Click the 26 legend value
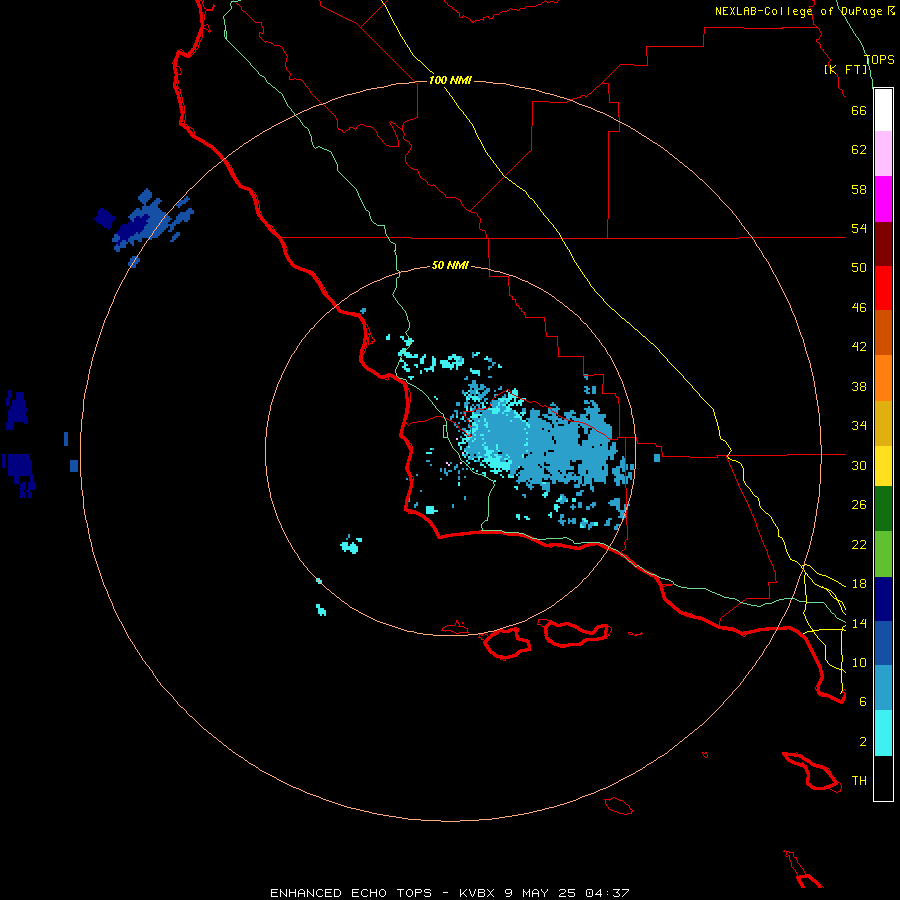 click(x=859, y=505)
